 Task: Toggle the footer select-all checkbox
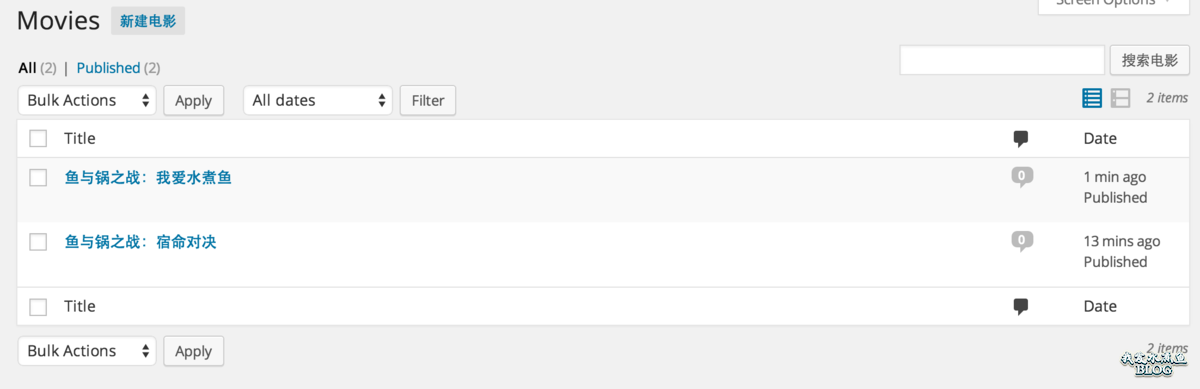pos(38,307)
